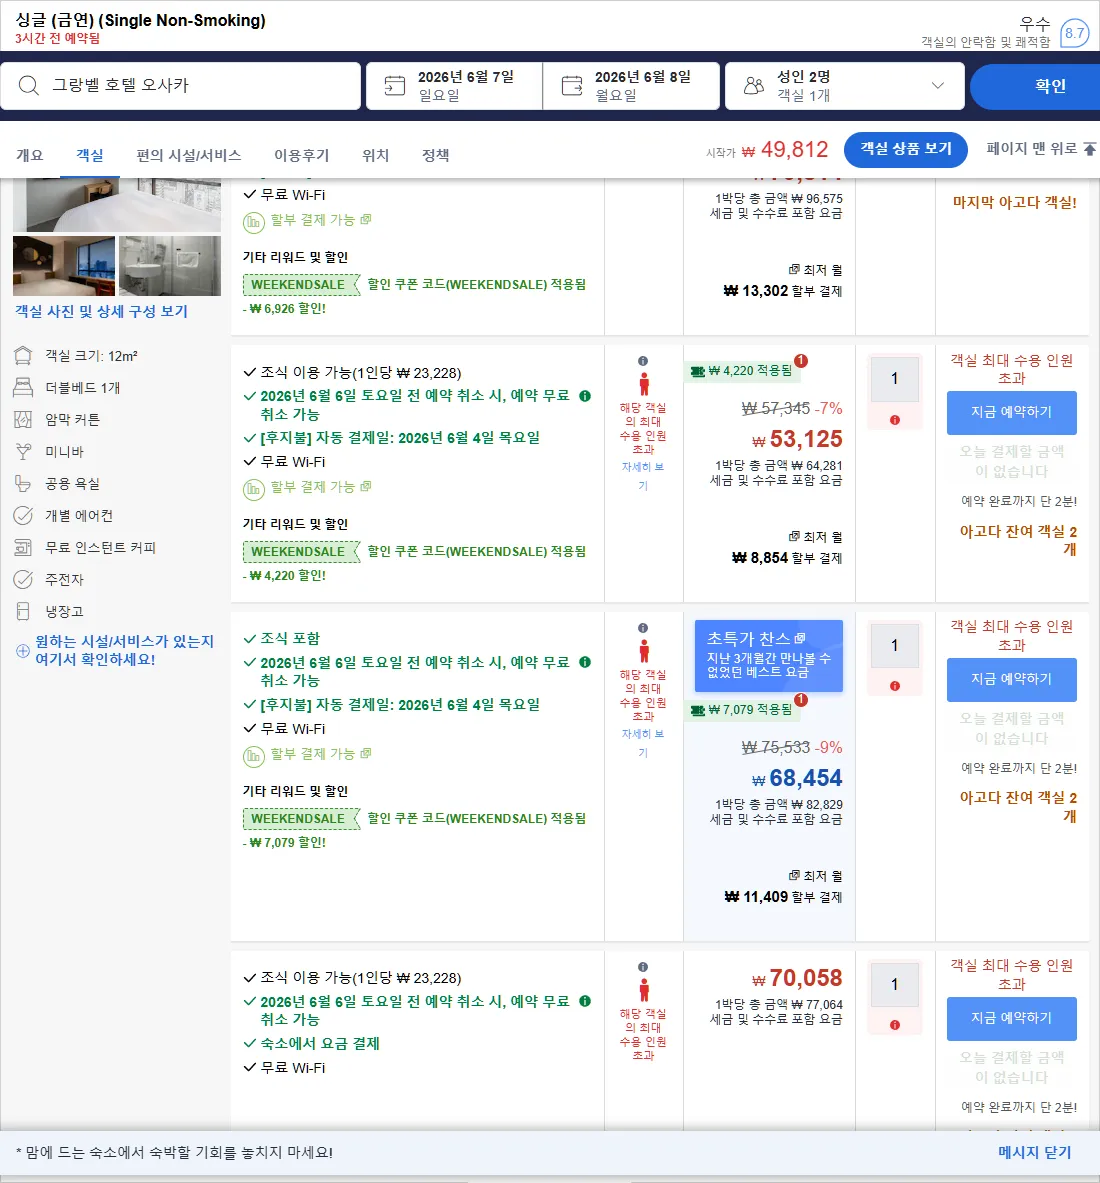This screenshot has width=1100, height=1183.
Task: Click the 그랑벨 호텔 오사카 search field
Action: (x=180, y=86)
